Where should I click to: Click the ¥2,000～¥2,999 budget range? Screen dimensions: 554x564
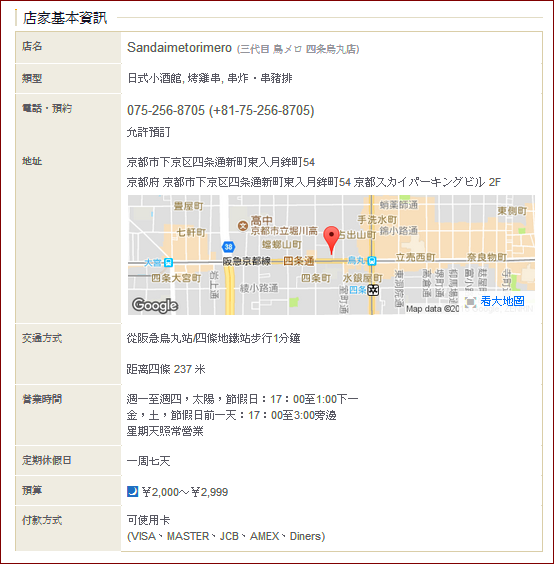tap(185, 492)
